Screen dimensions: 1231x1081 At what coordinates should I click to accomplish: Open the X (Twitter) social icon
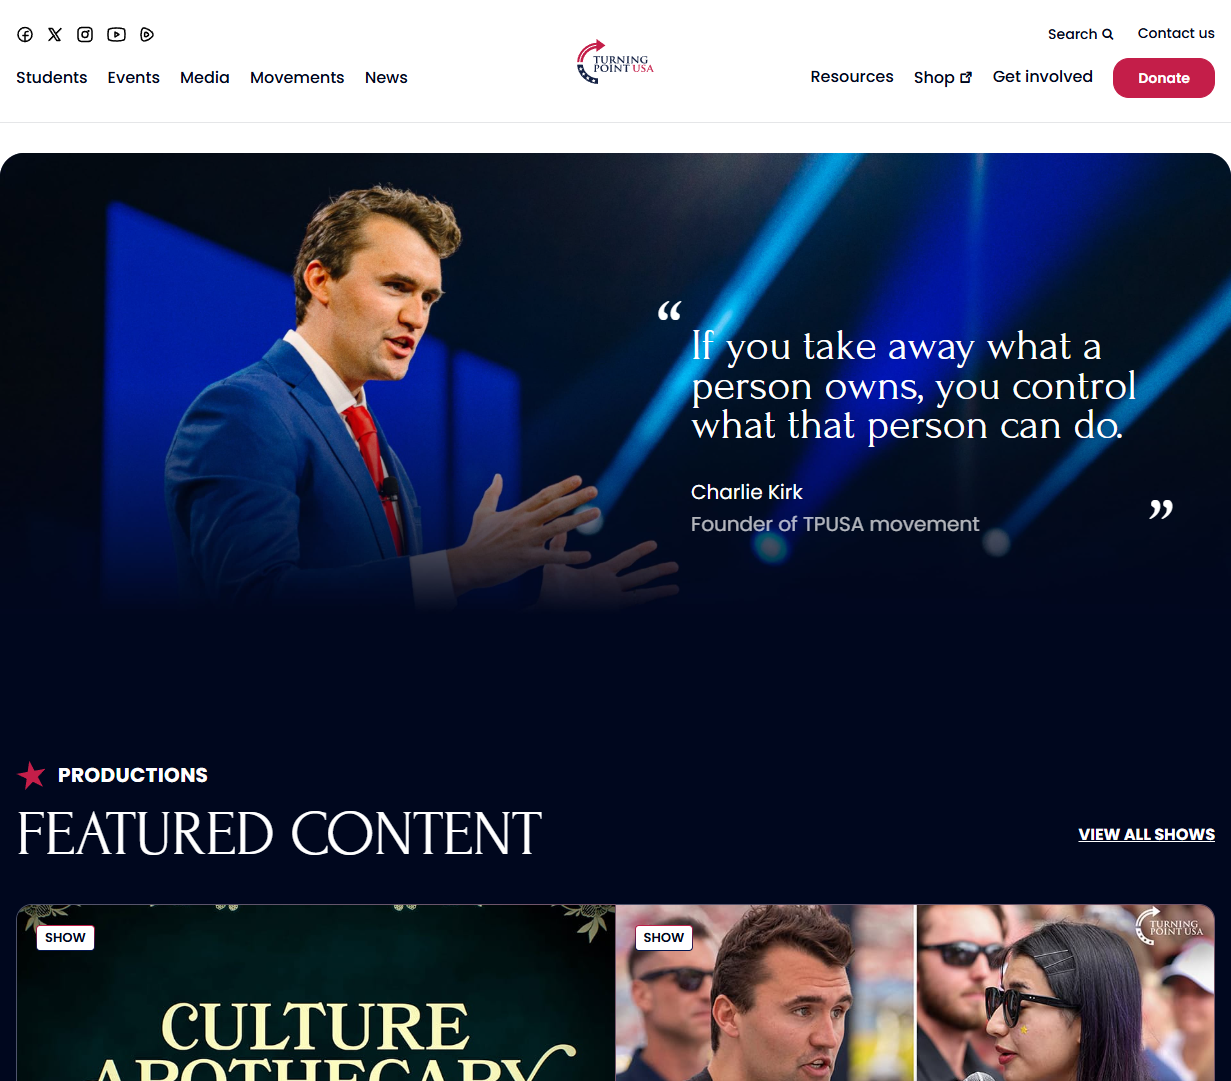tap(55, 34)
